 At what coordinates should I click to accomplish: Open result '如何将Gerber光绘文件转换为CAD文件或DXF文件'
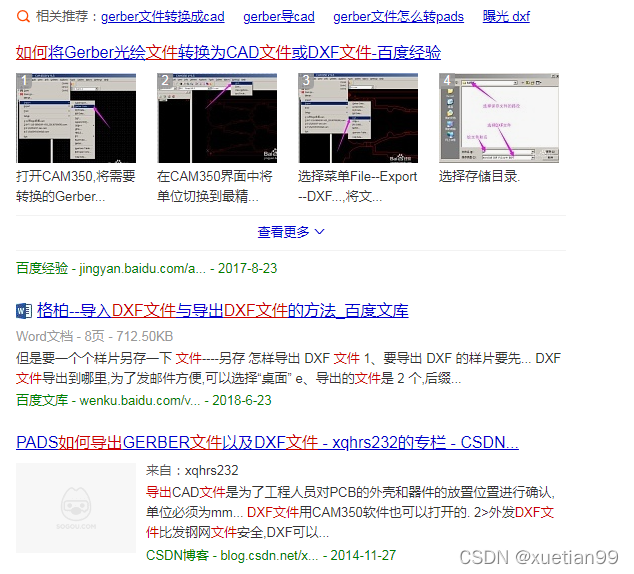click(228, 53)
